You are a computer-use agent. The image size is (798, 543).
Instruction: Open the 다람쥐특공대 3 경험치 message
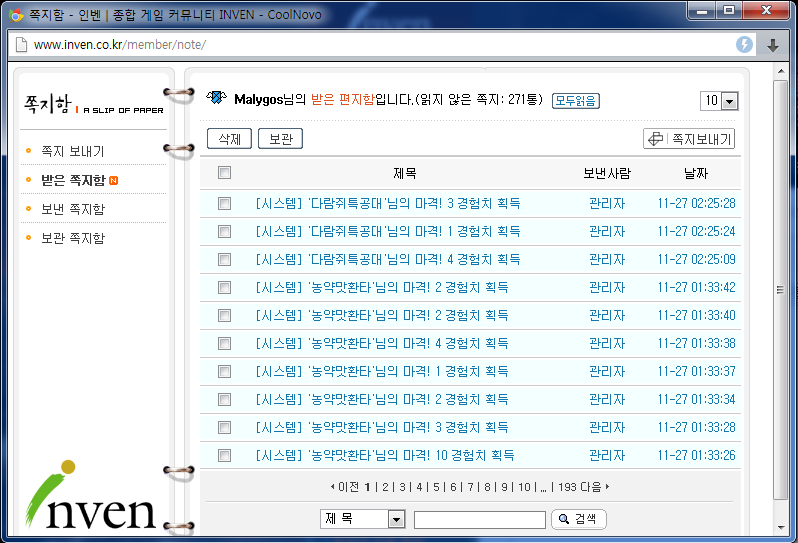coord(388,204)
